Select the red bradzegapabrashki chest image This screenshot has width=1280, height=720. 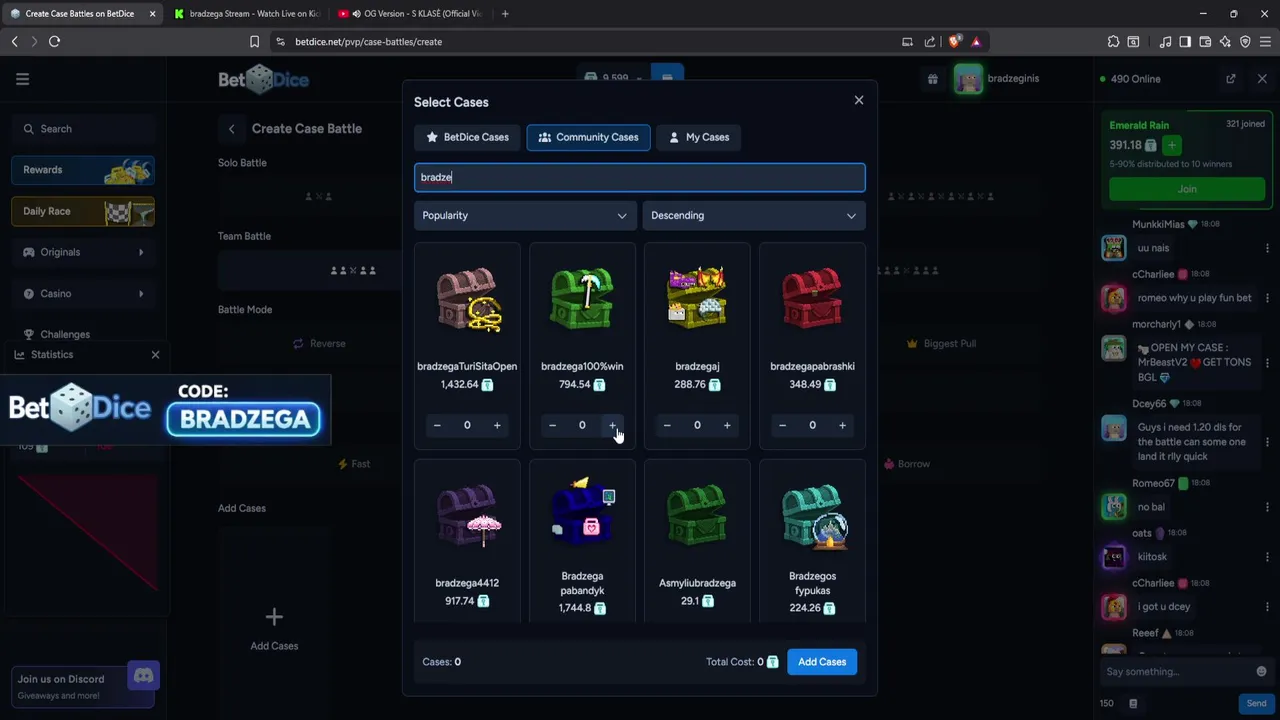tap(812, 299)
